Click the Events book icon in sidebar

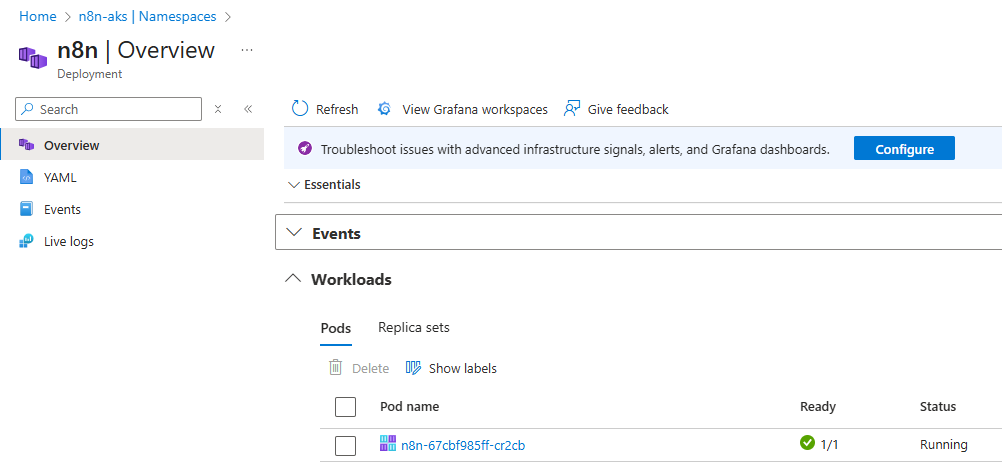coord(26,209)
